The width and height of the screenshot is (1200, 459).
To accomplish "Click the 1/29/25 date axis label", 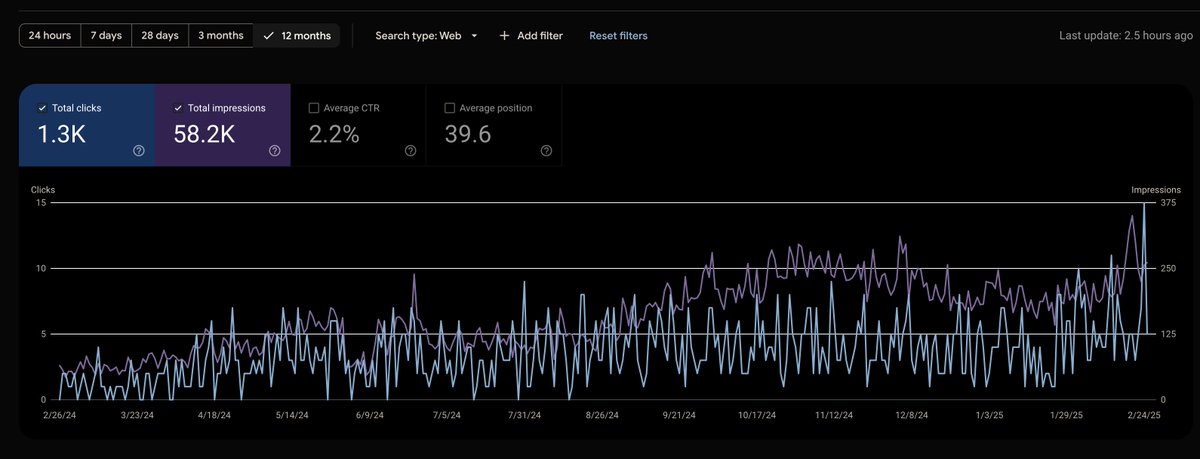I will point(1065,415).
